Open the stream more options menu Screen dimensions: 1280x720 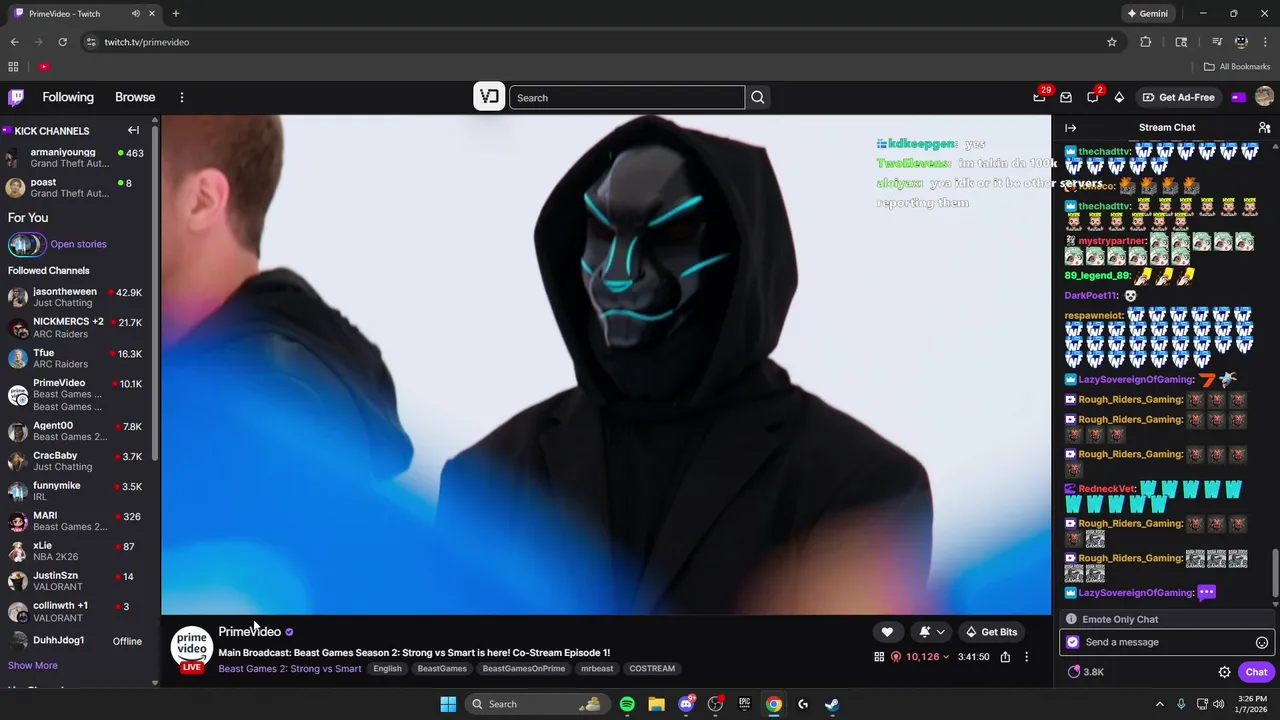(1026, 657)
